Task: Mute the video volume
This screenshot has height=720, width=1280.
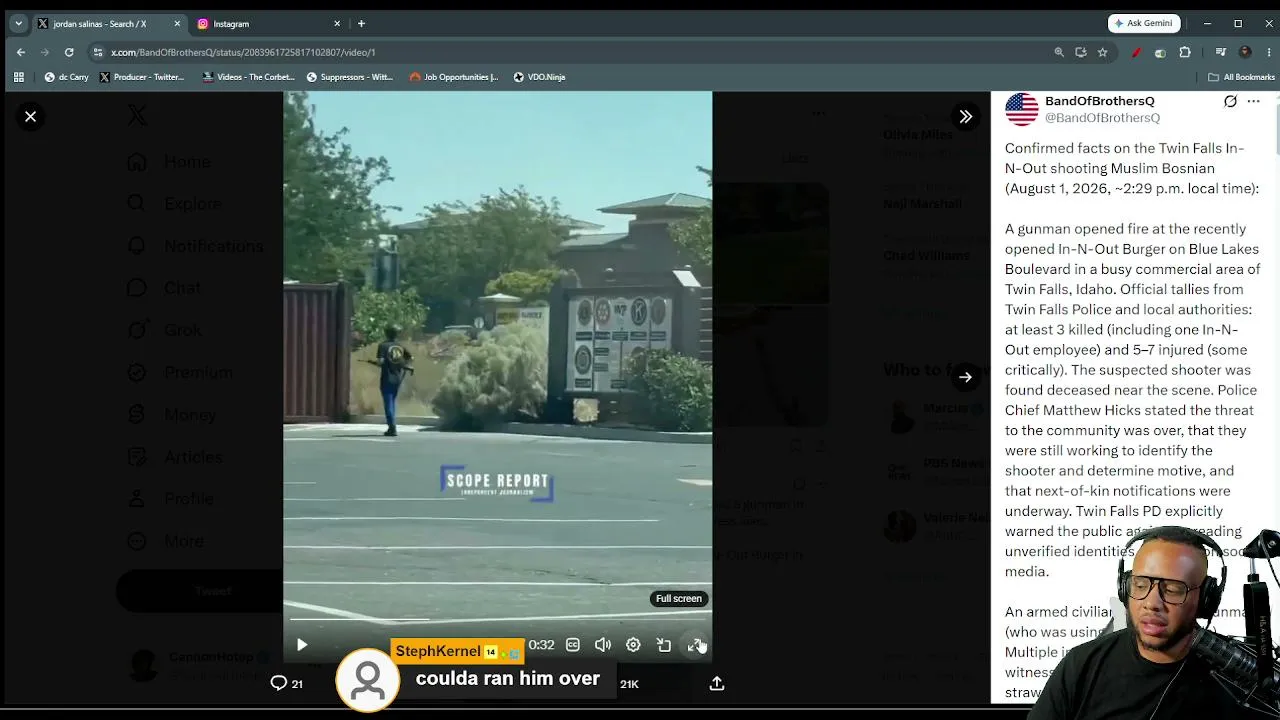Action: [603, 645]
